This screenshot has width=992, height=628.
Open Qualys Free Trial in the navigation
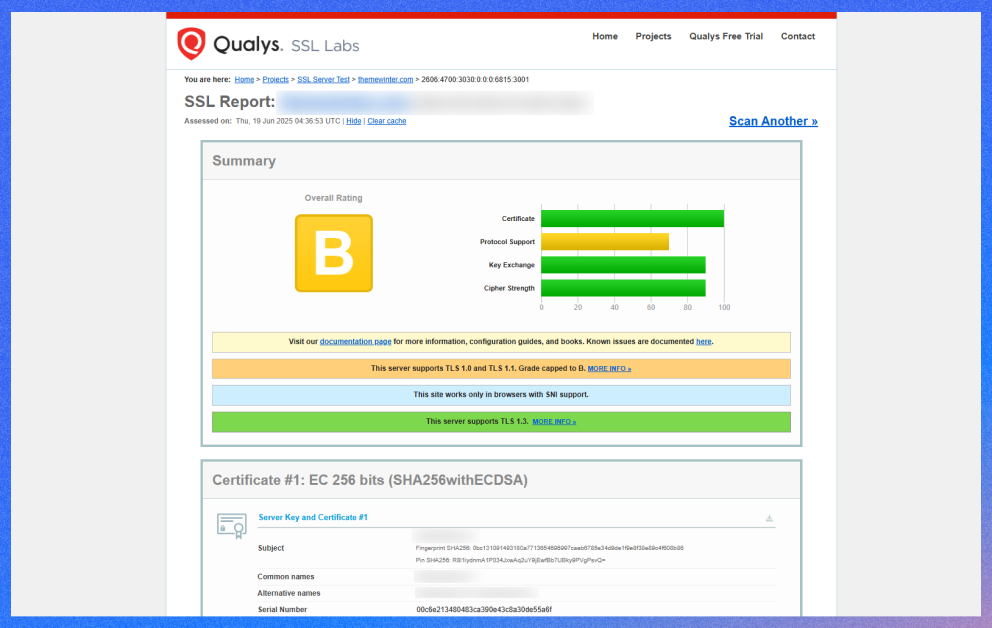(726, 37)
